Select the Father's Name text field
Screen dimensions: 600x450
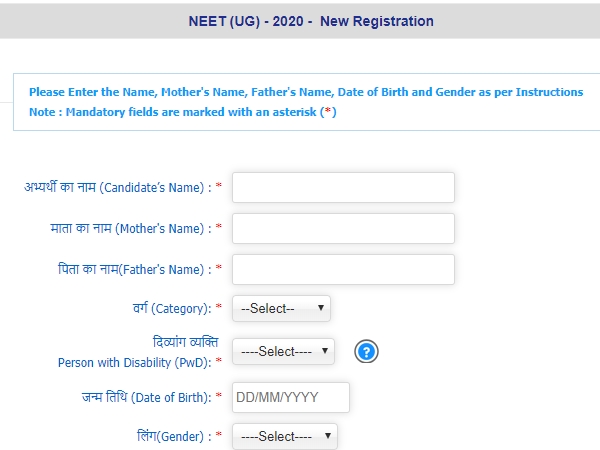pyautogui.click(x=343, y=269)
